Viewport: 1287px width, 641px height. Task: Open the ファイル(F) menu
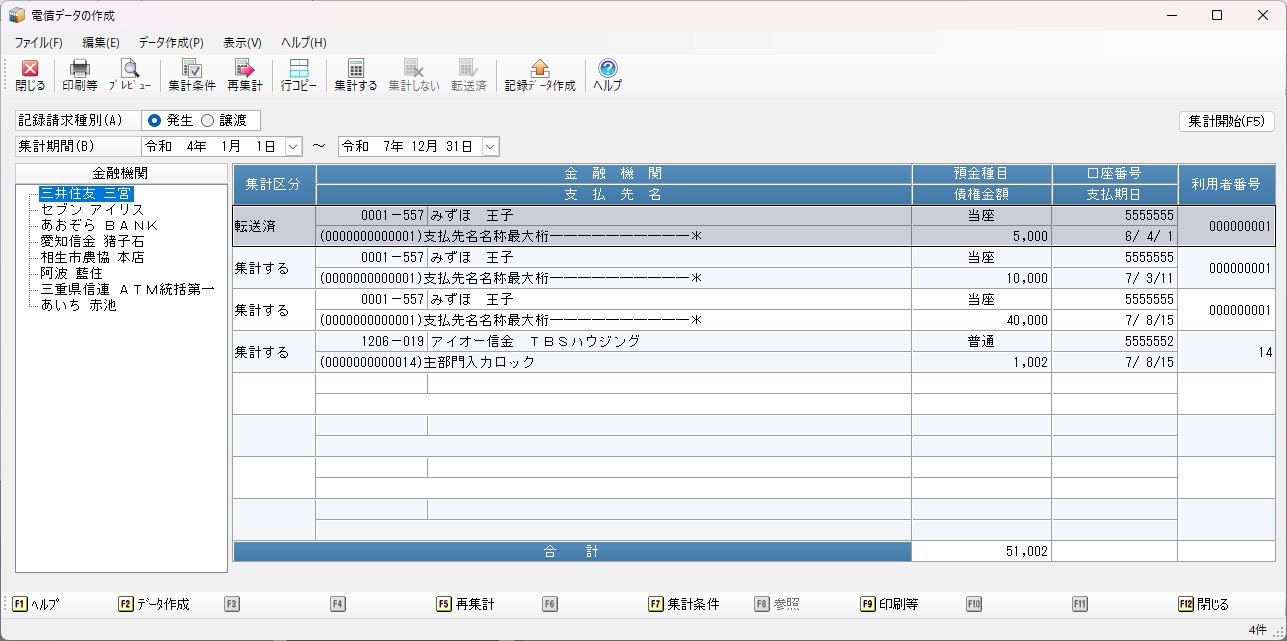pyautogui.click(x=38, y=43)
